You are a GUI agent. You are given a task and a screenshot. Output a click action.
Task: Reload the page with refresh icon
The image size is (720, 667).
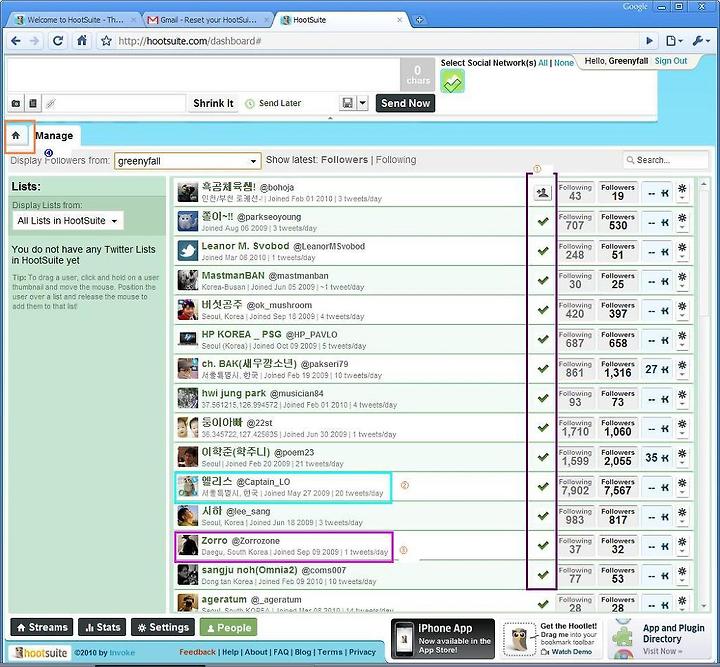pyautogui.click(x=58, y=41)
